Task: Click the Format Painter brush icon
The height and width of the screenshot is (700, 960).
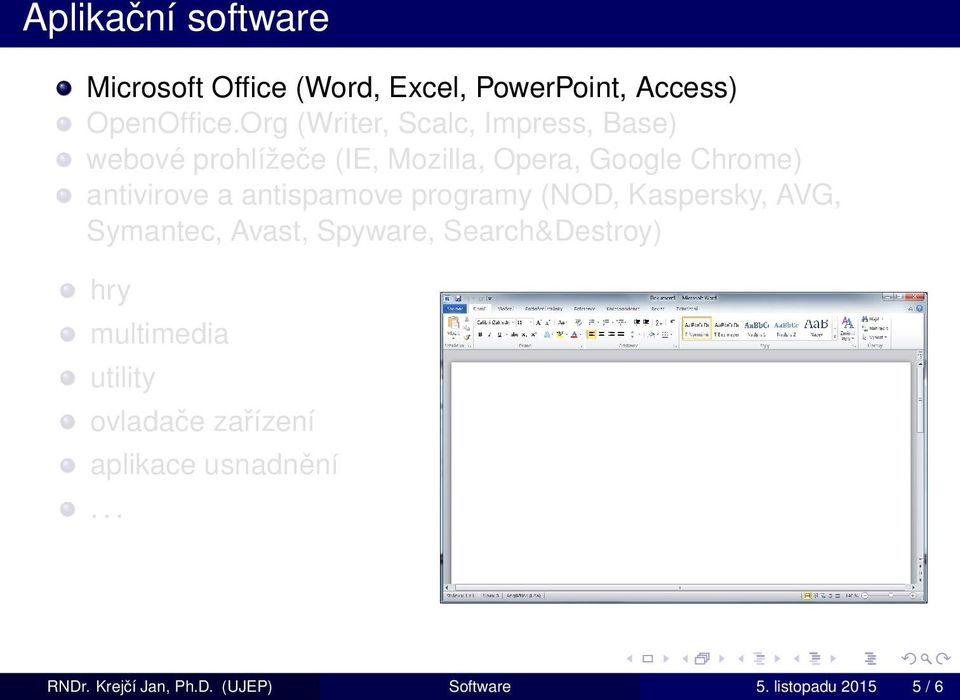Action: 467,337
